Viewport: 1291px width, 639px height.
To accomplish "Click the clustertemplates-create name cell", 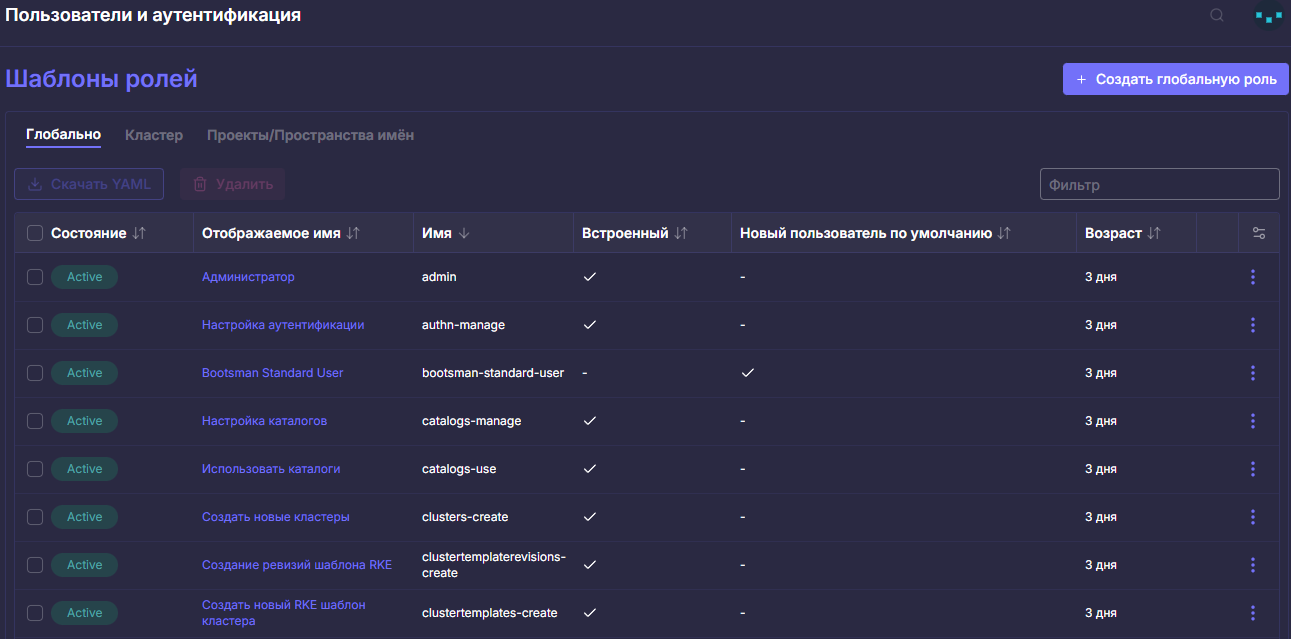I will coord(489,613).
